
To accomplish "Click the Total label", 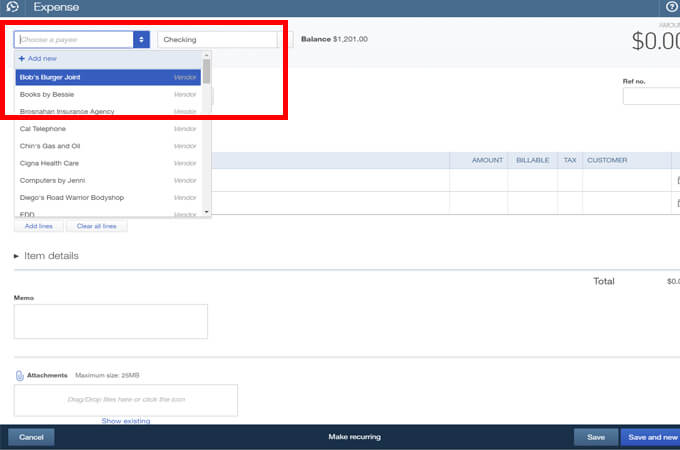I will [x=604, y=281].
